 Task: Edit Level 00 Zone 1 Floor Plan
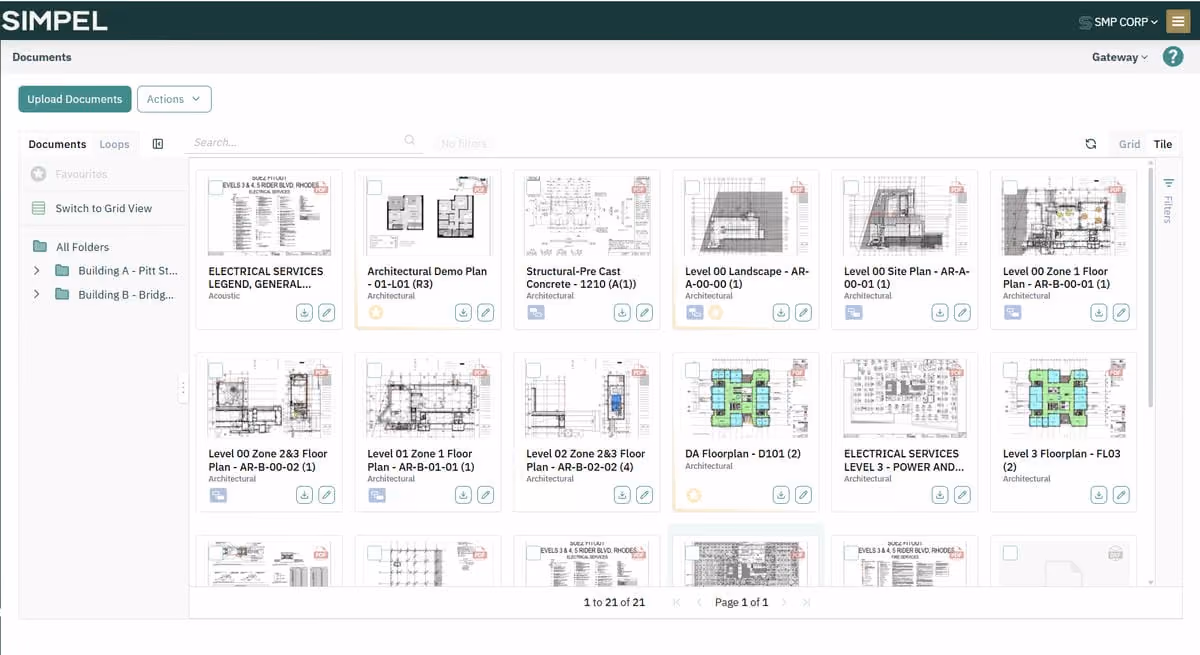point(1121,313)
